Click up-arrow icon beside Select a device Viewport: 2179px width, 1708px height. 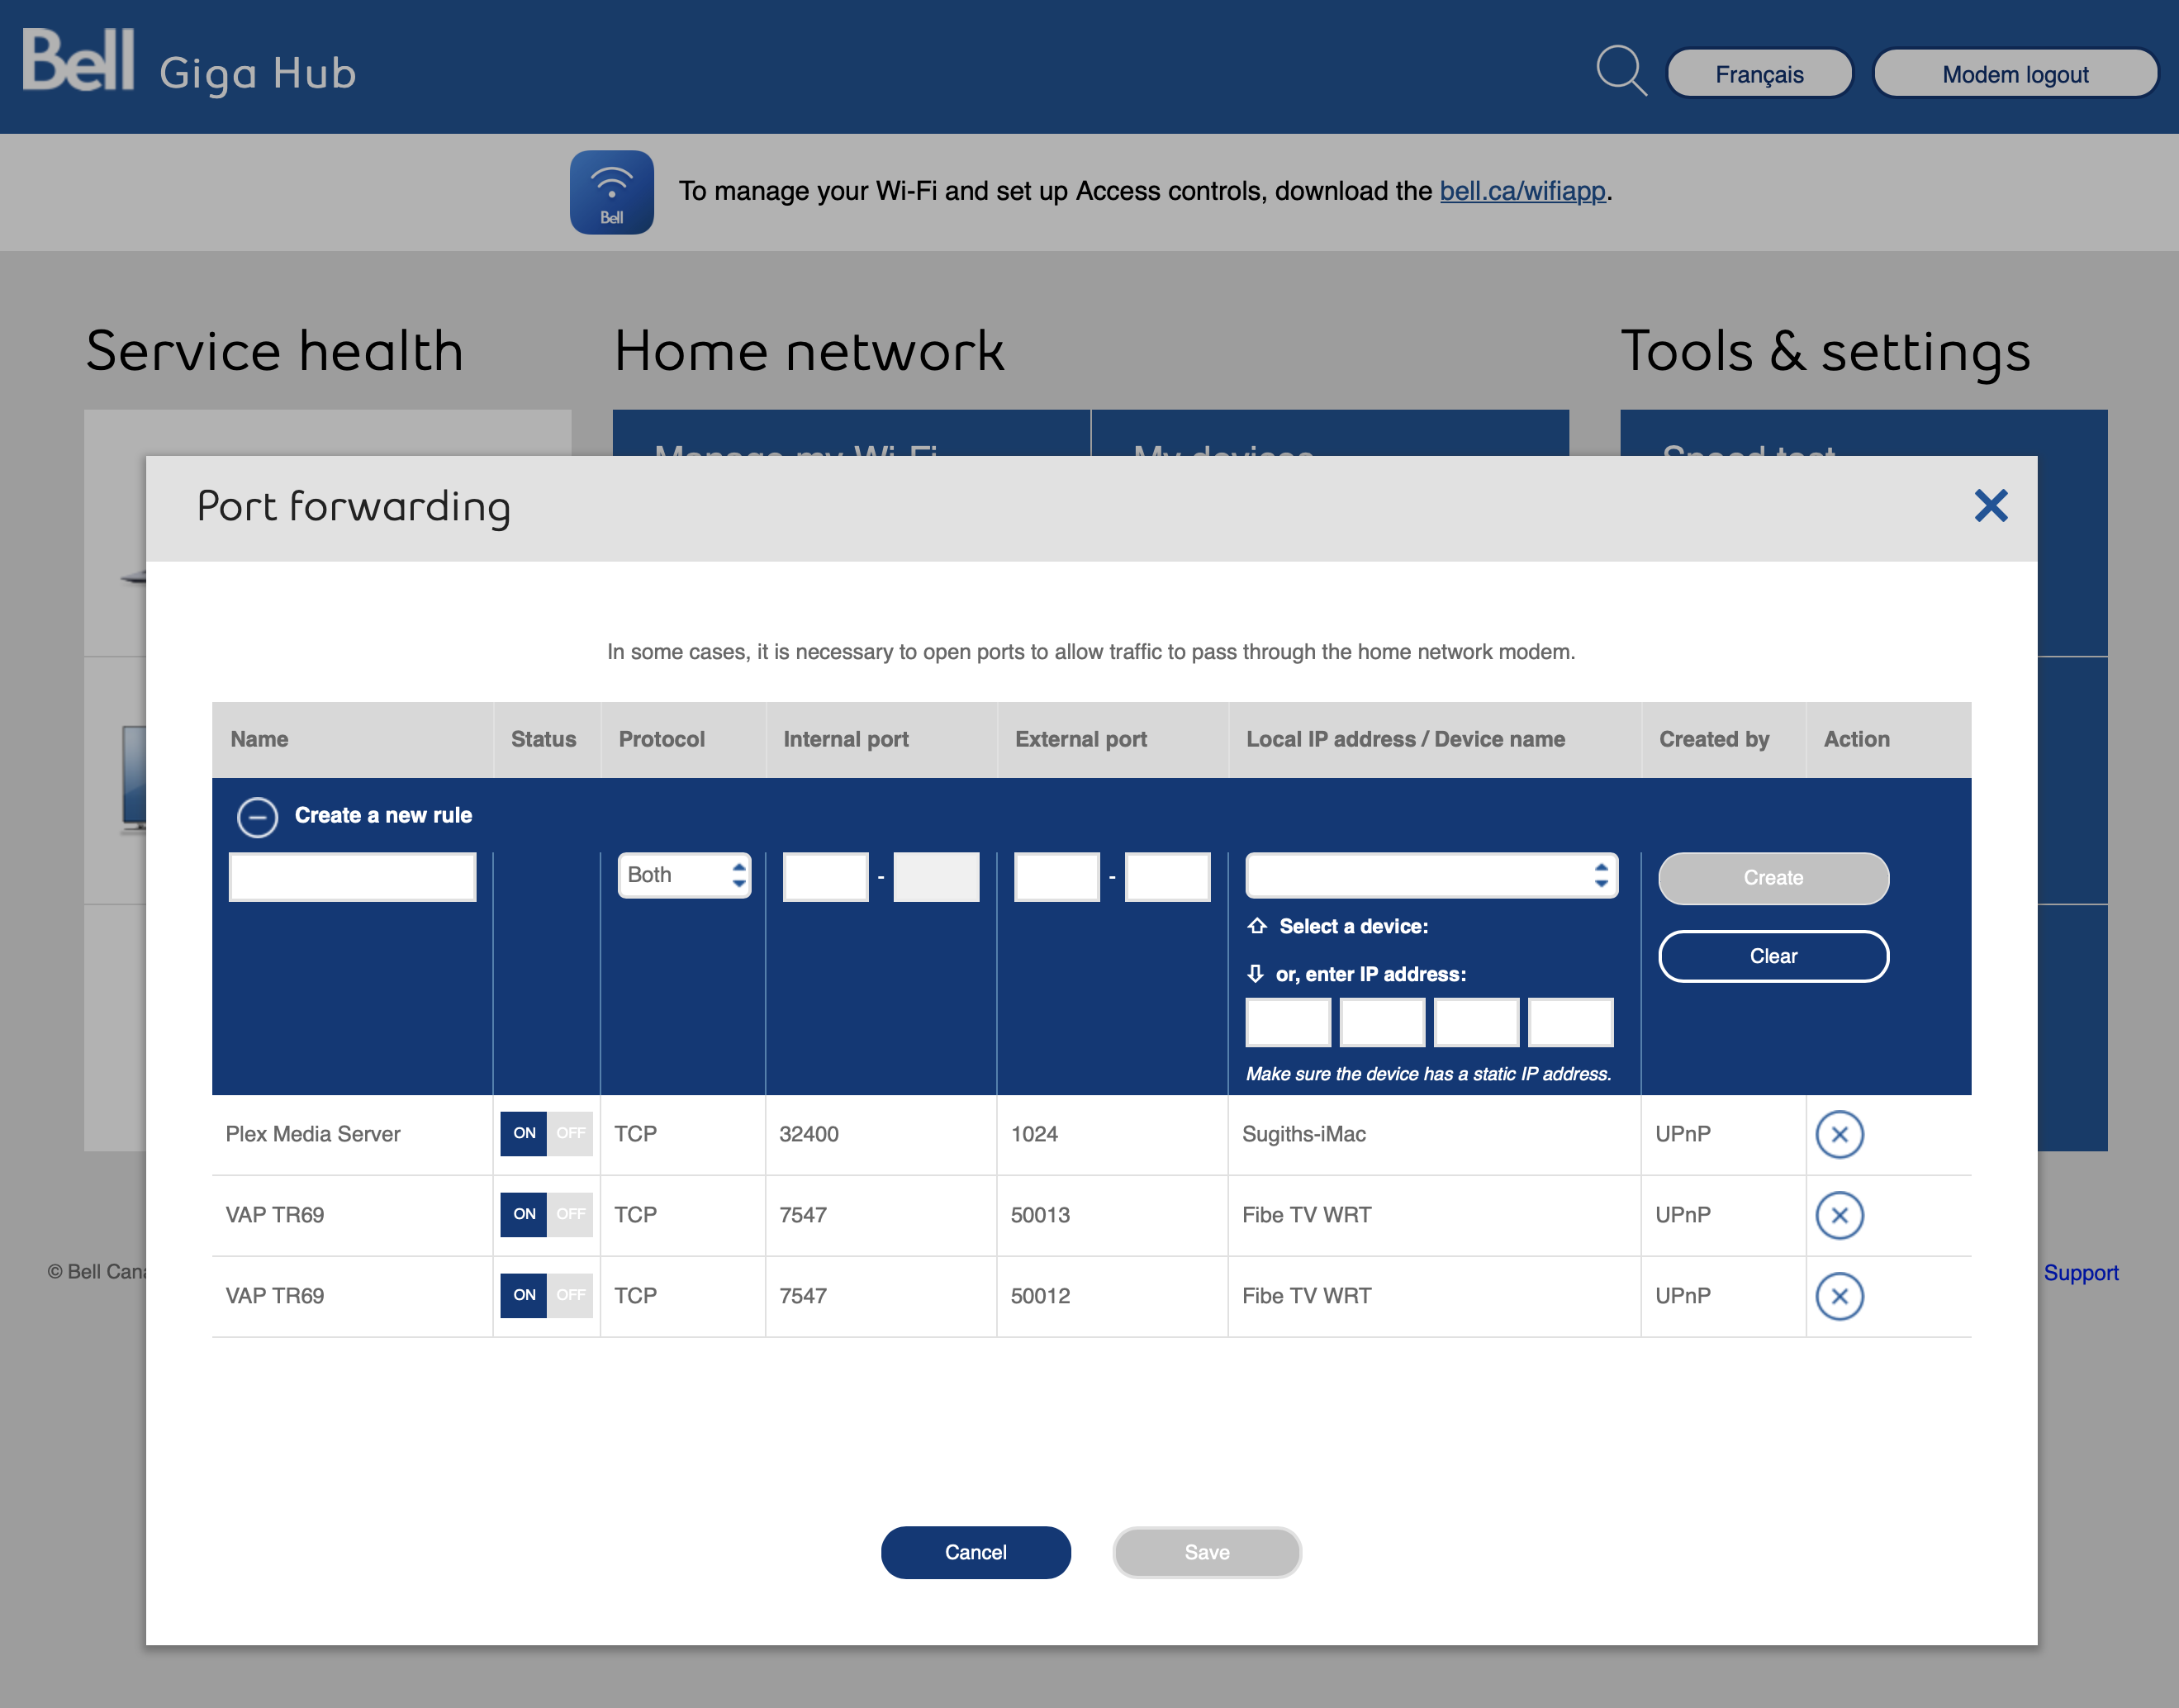[x=1257, y=926]
